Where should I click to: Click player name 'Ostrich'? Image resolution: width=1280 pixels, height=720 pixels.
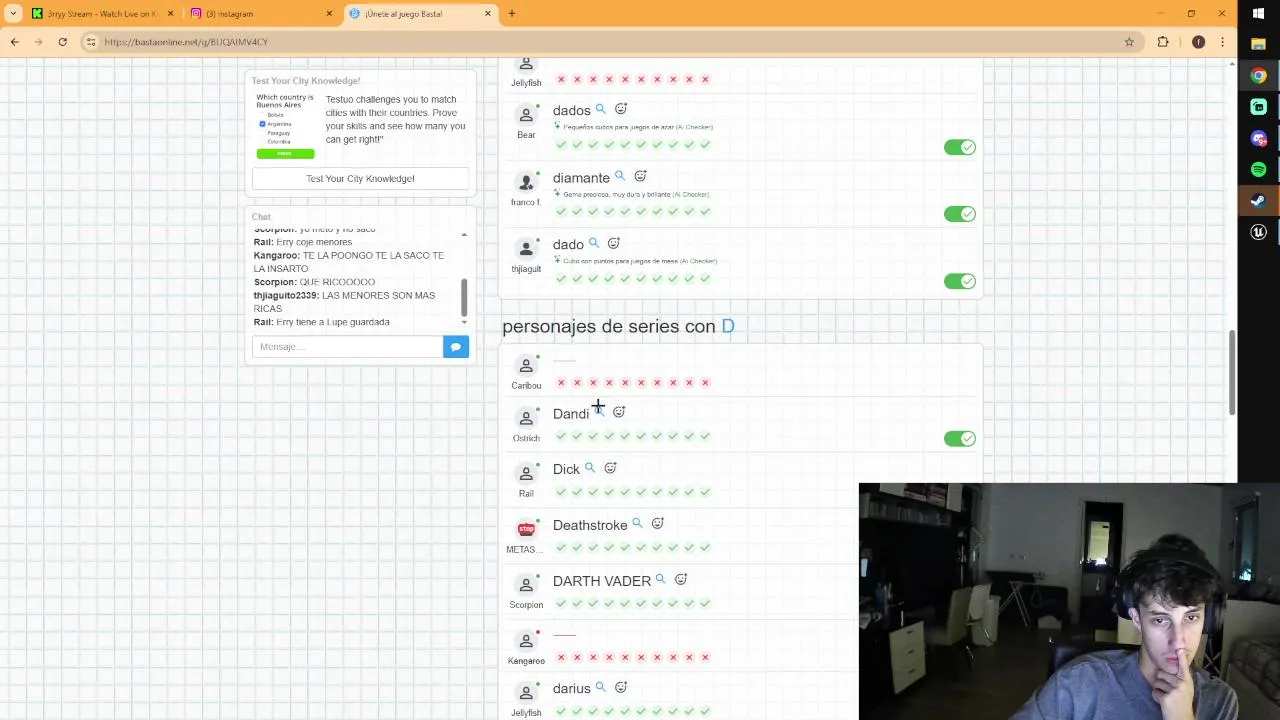click(x=526, y=438)
